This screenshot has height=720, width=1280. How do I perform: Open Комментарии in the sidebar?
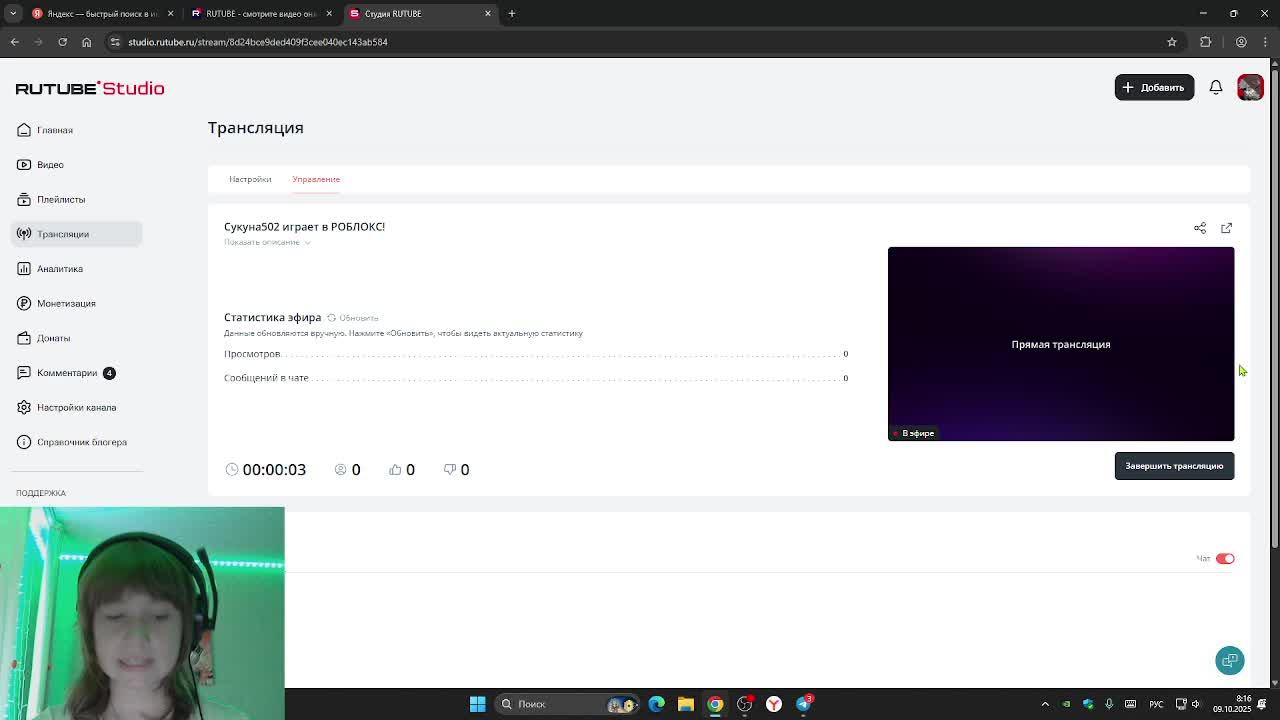[77, 373]
